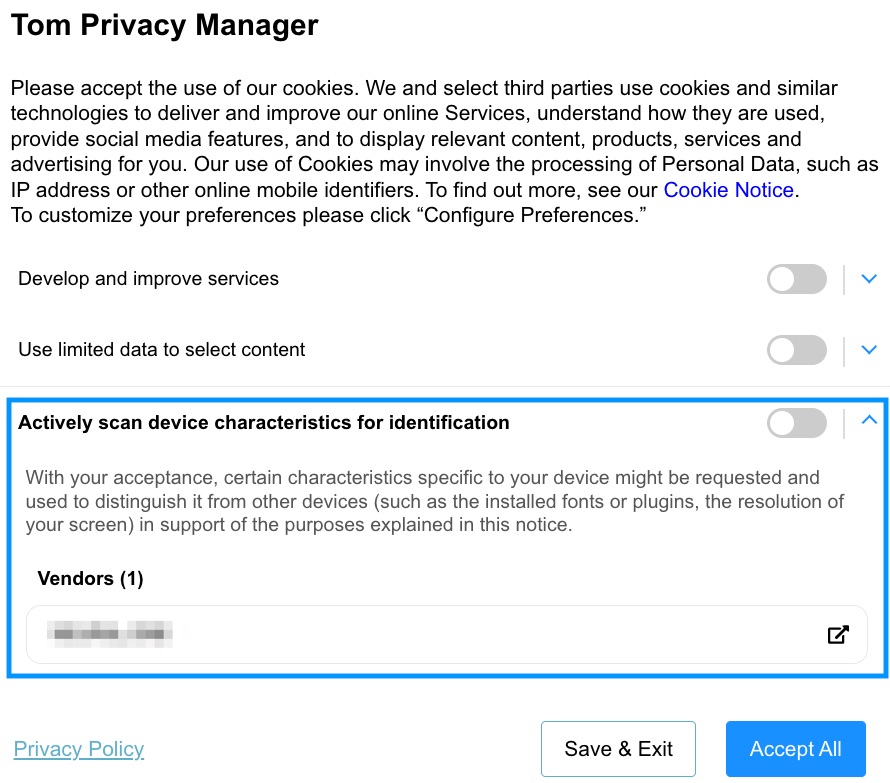890x783 pixels.
Task: Open the Privacy Policy link
Action: [79, 749]
